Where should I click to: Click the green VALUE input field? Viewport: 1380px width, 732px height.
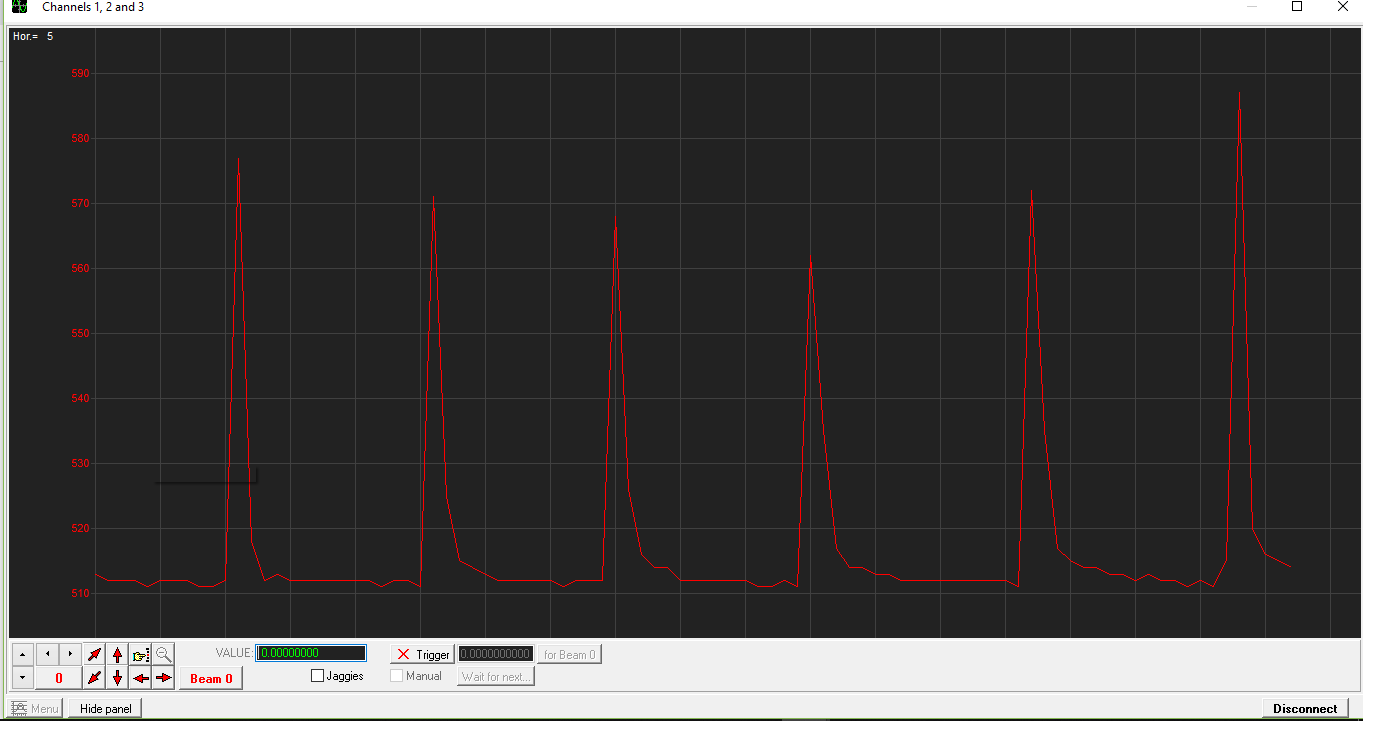(311, 653)
